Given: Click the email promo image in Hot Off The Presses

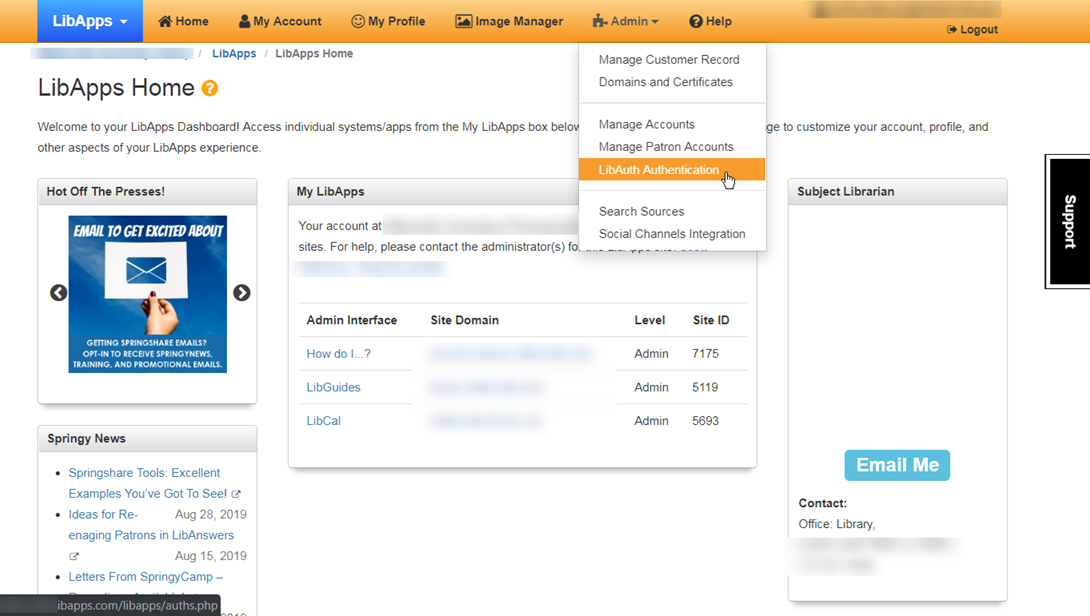Looking at the screenshot, I should [x=147, y=293].
